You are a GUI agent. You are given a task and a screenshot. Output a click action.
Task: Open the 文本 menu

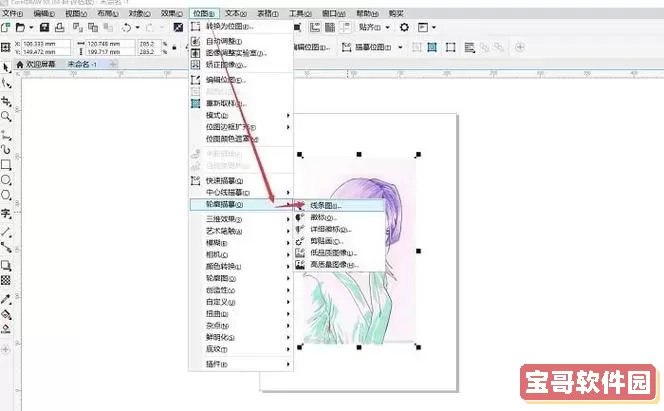point(236,14)
